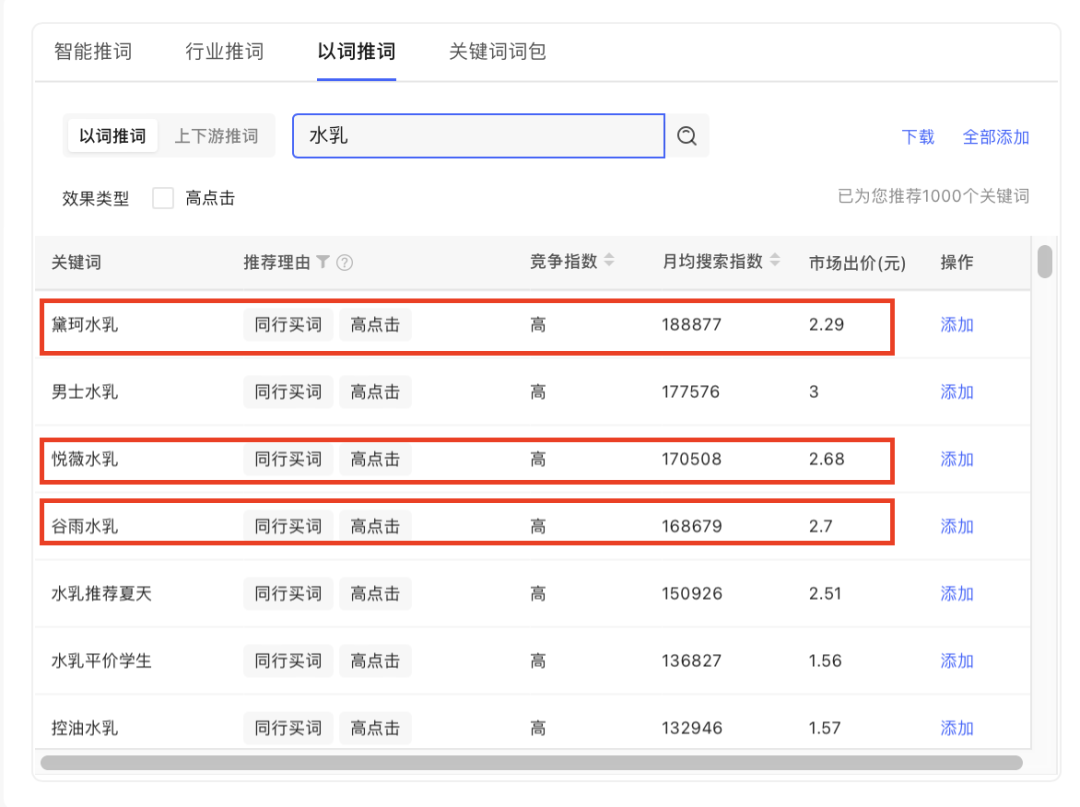
Task: Open the 行业推词 tab
Action: pos(224,51)
